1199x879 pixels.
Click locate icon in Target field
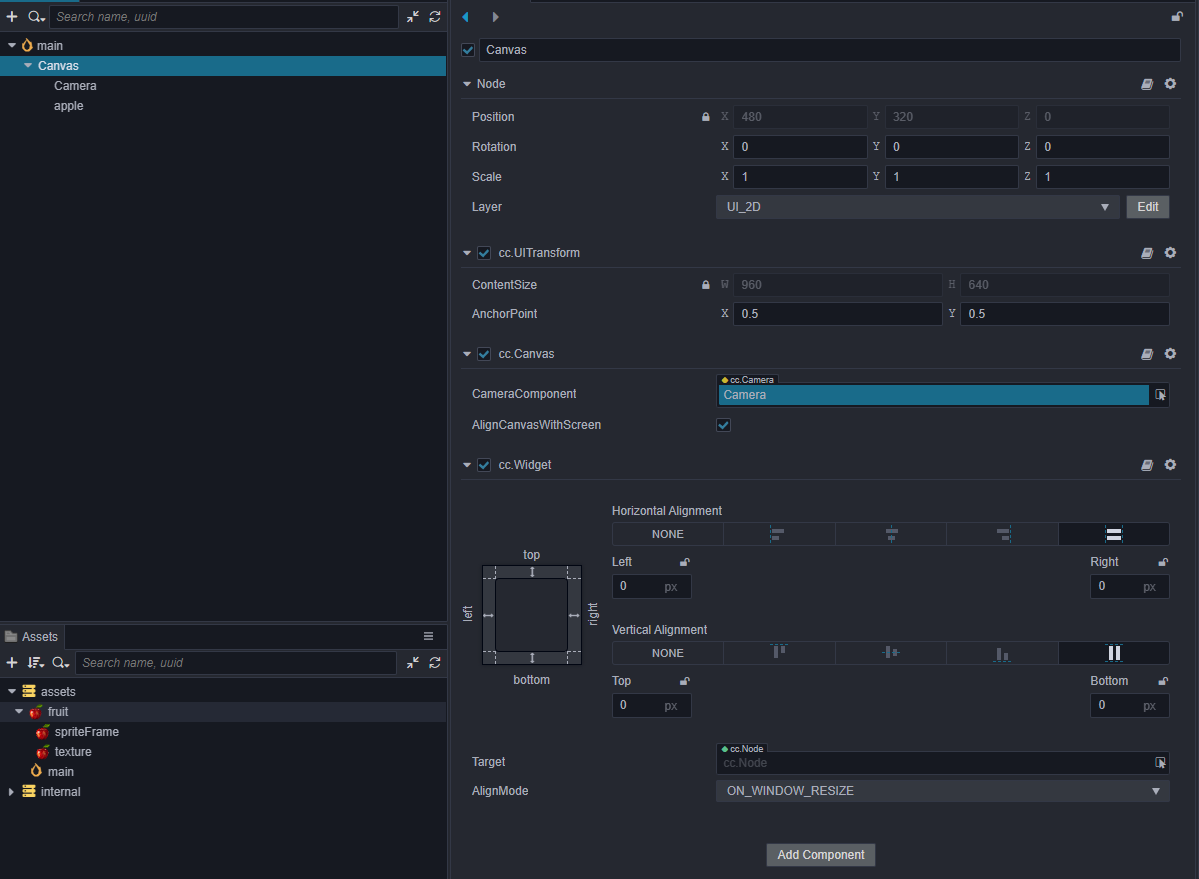(1160, 762)
